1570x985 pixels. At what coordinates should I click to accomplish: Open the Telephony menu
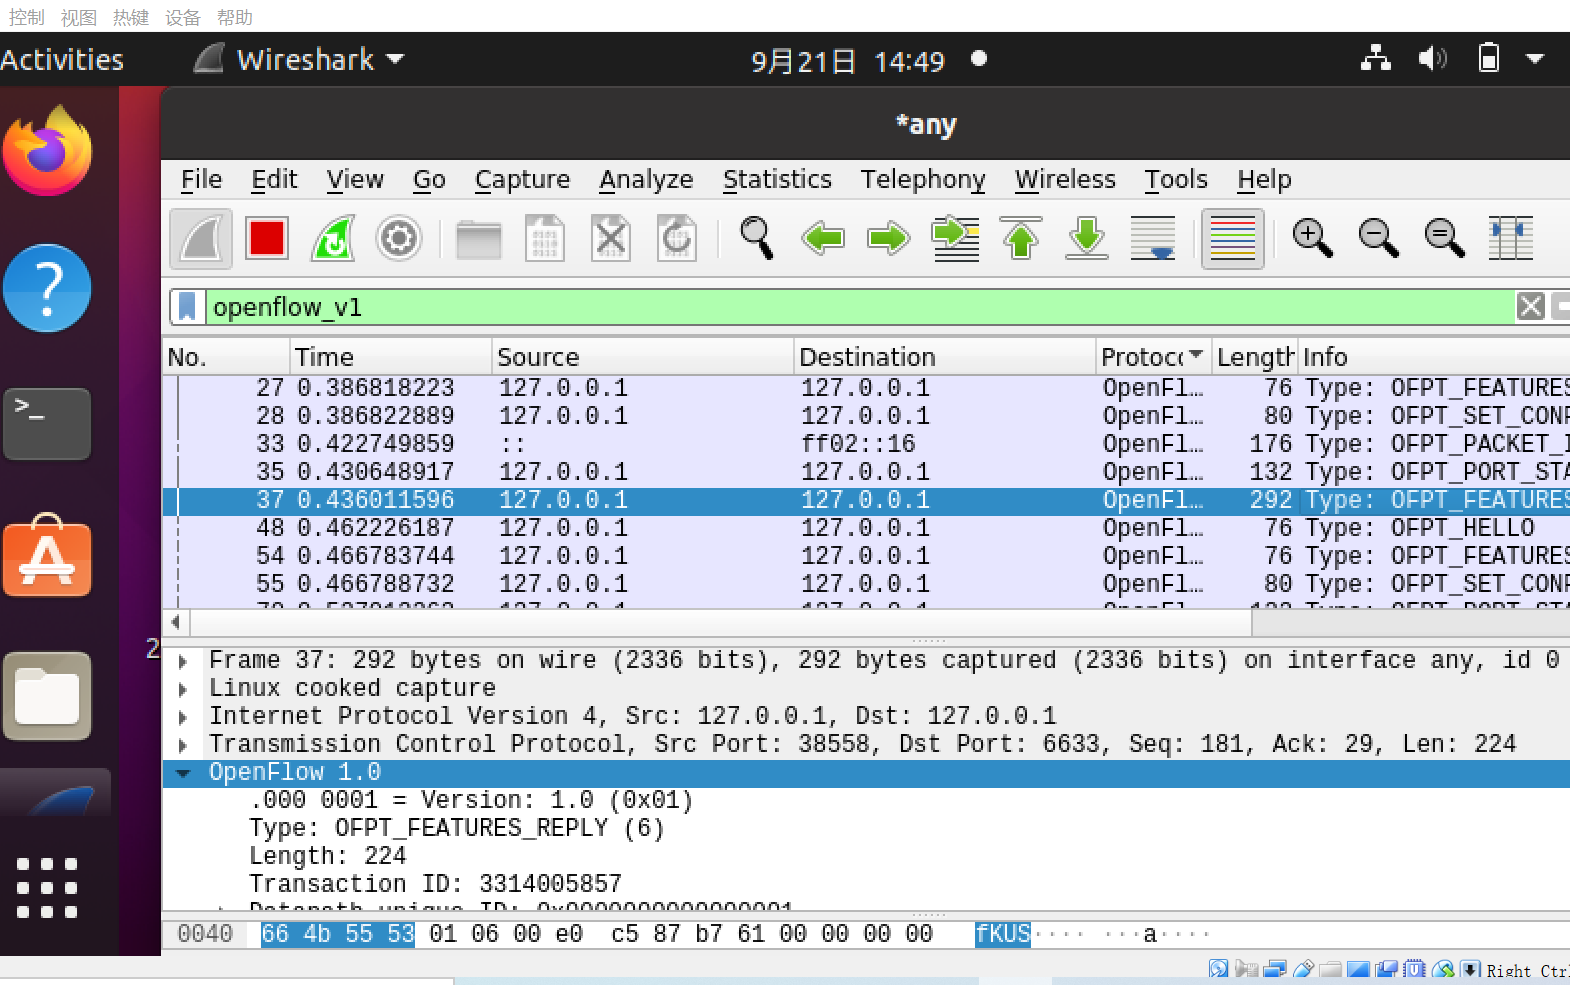point(923,179)
